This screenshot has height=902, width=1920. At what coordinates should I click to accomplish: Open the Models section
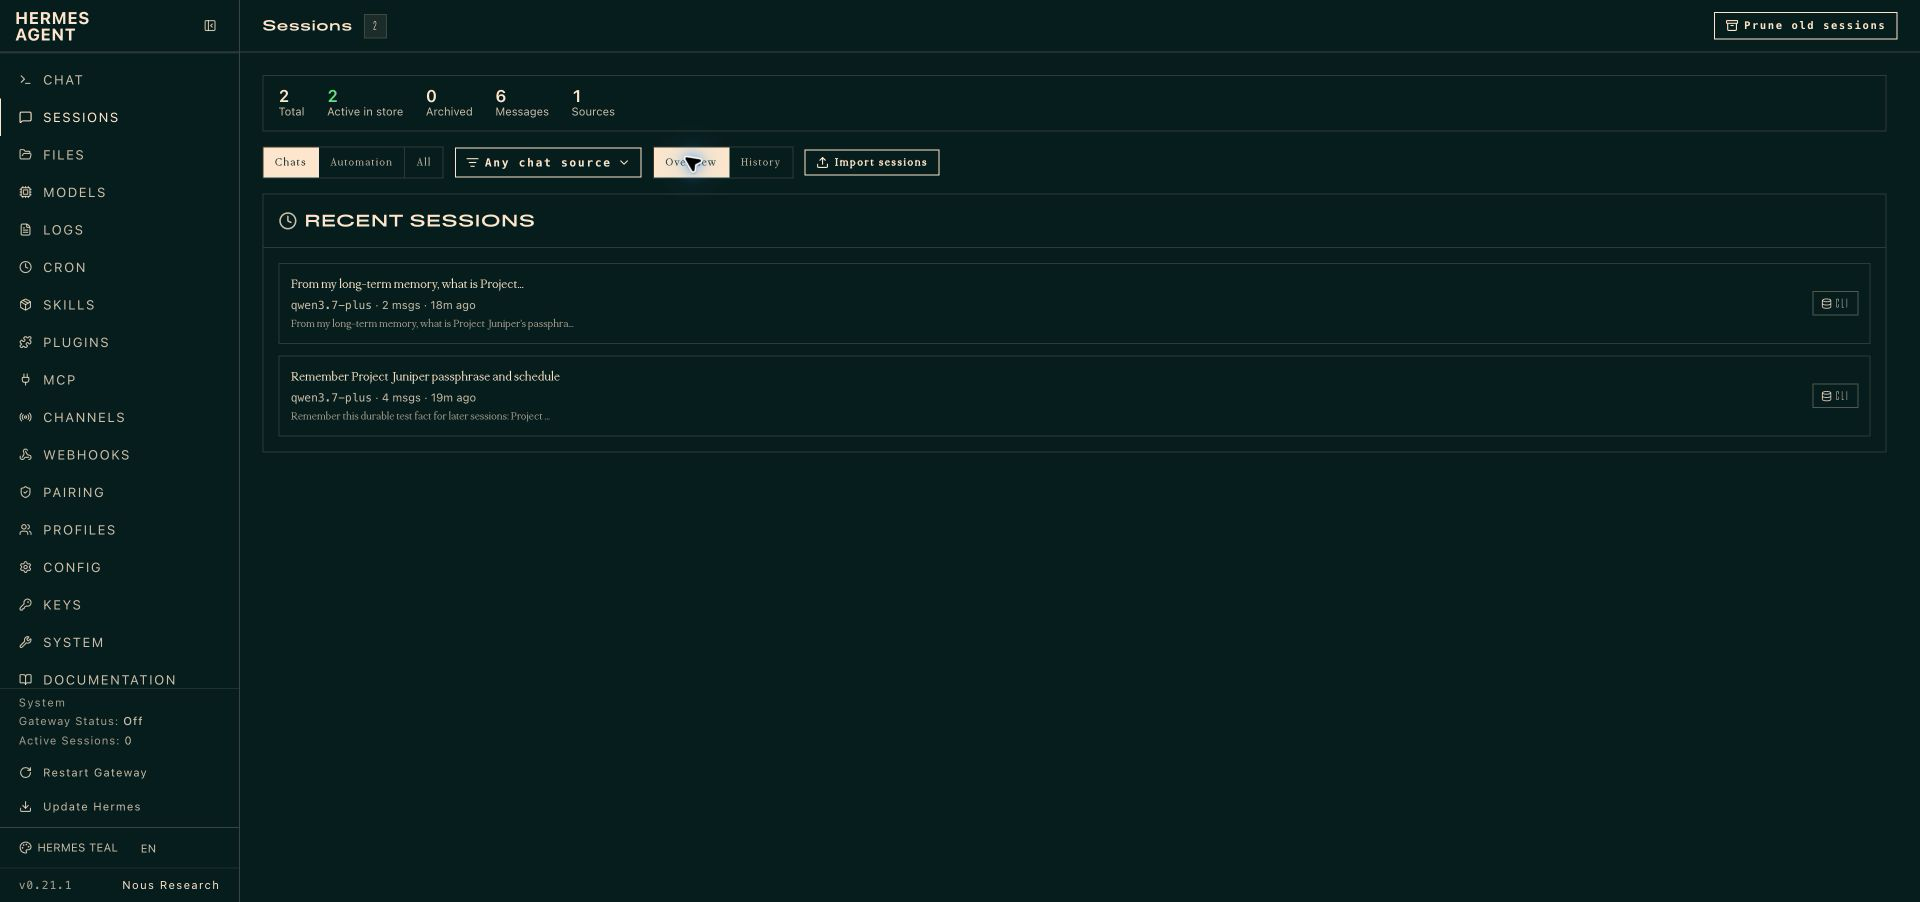pos(120,193)
